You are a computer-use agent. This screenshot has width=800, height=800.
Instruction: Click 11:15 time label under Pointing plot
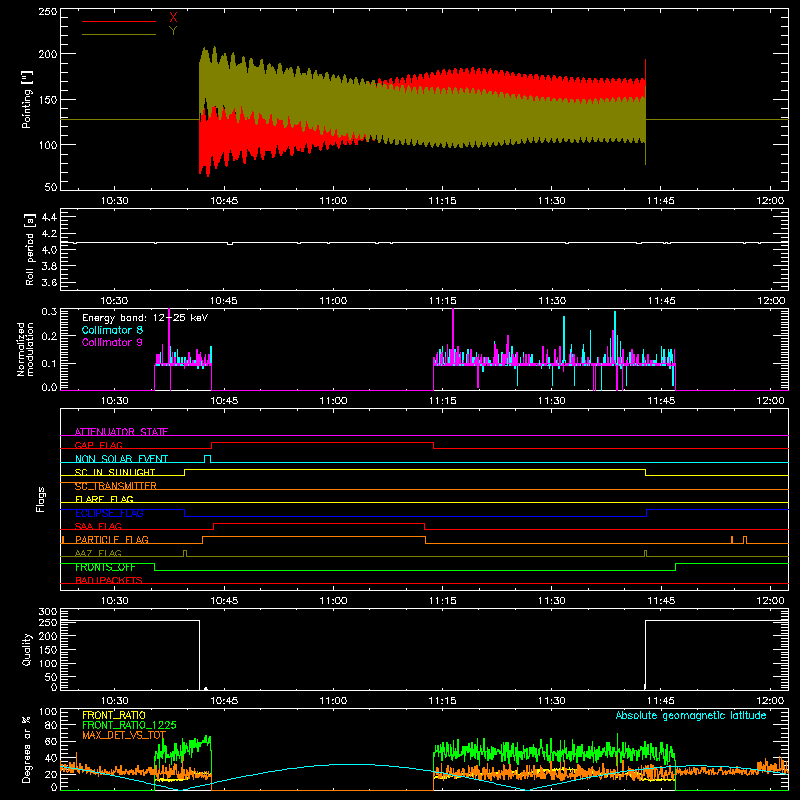click(442, 201)
